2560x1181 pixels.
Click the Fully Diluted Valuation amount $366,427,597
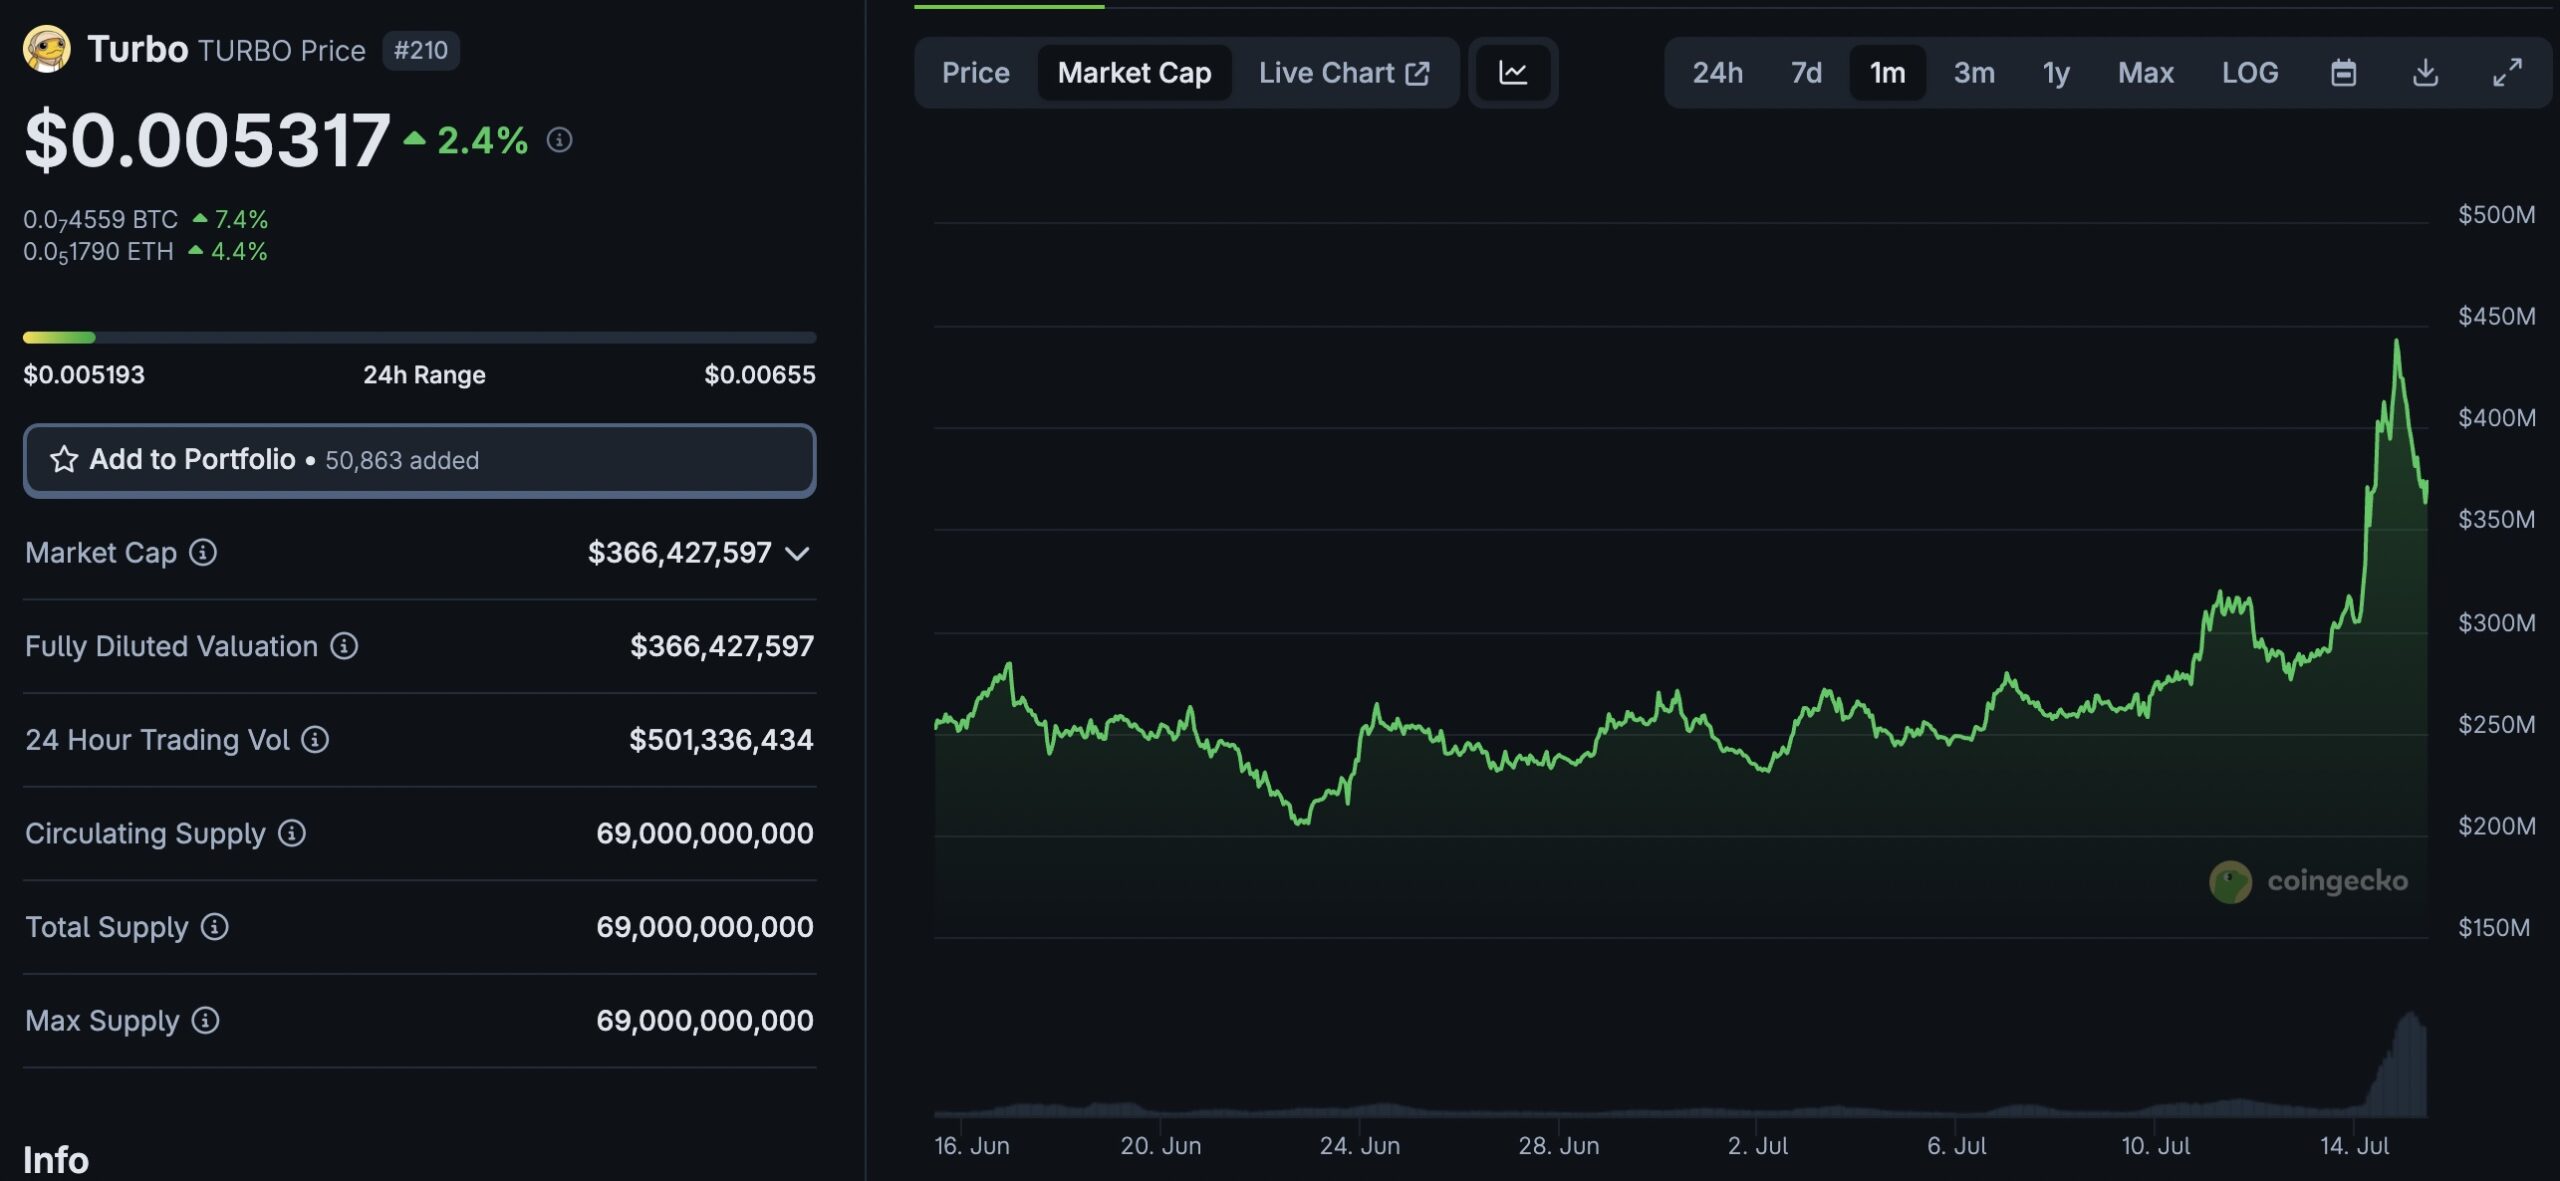coord(722,646)
